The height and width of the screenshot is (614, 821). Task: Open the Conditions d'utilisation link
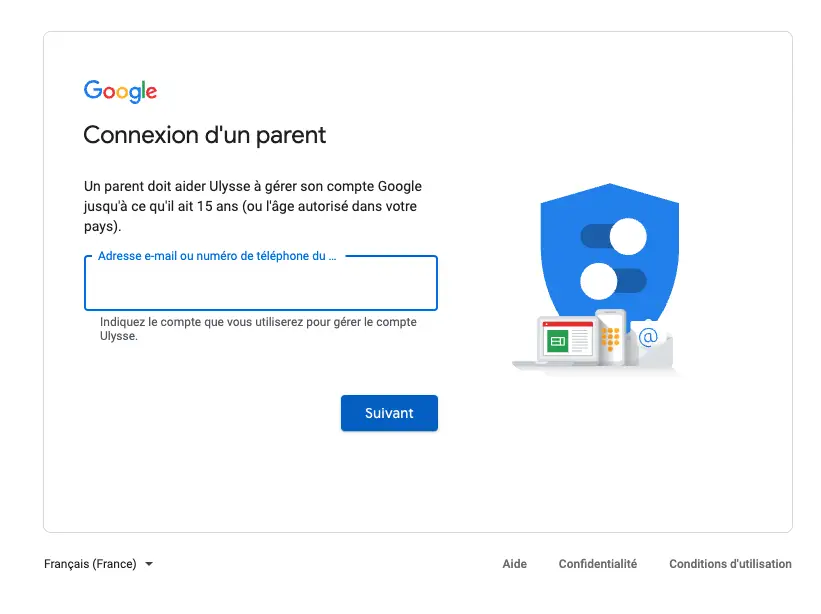pyautogui.click(x=730, y=564)
